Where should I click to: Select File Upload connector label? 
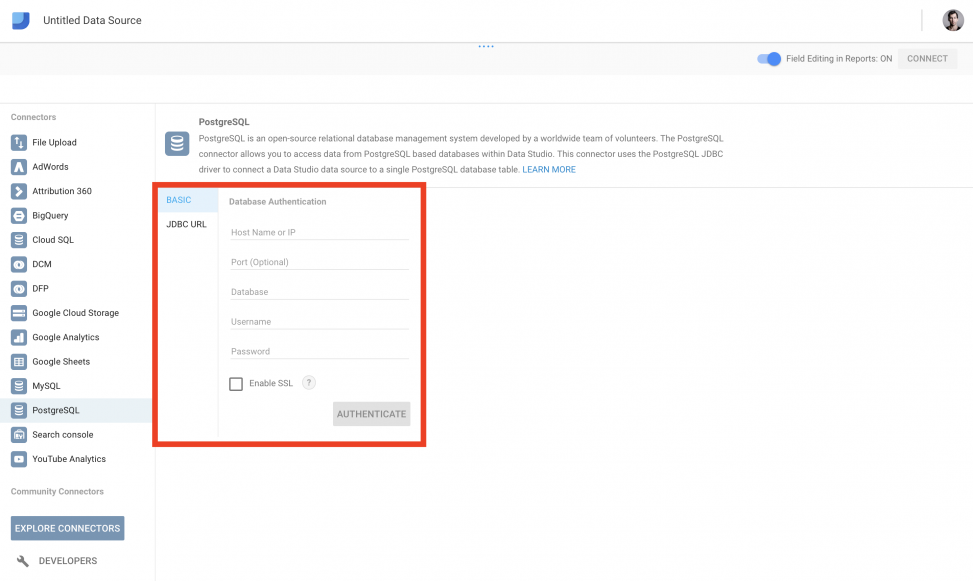tap(55, 142)
